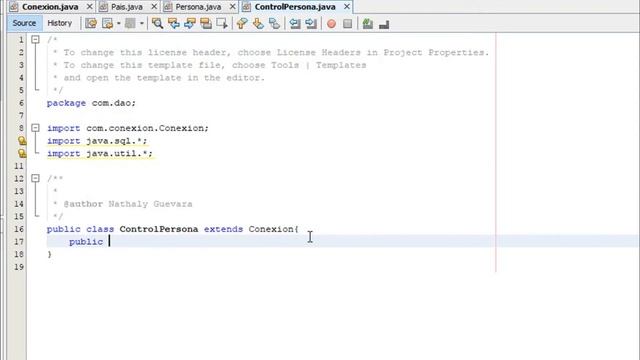Jump to Previous Bookmark icon

coord(242,24)
